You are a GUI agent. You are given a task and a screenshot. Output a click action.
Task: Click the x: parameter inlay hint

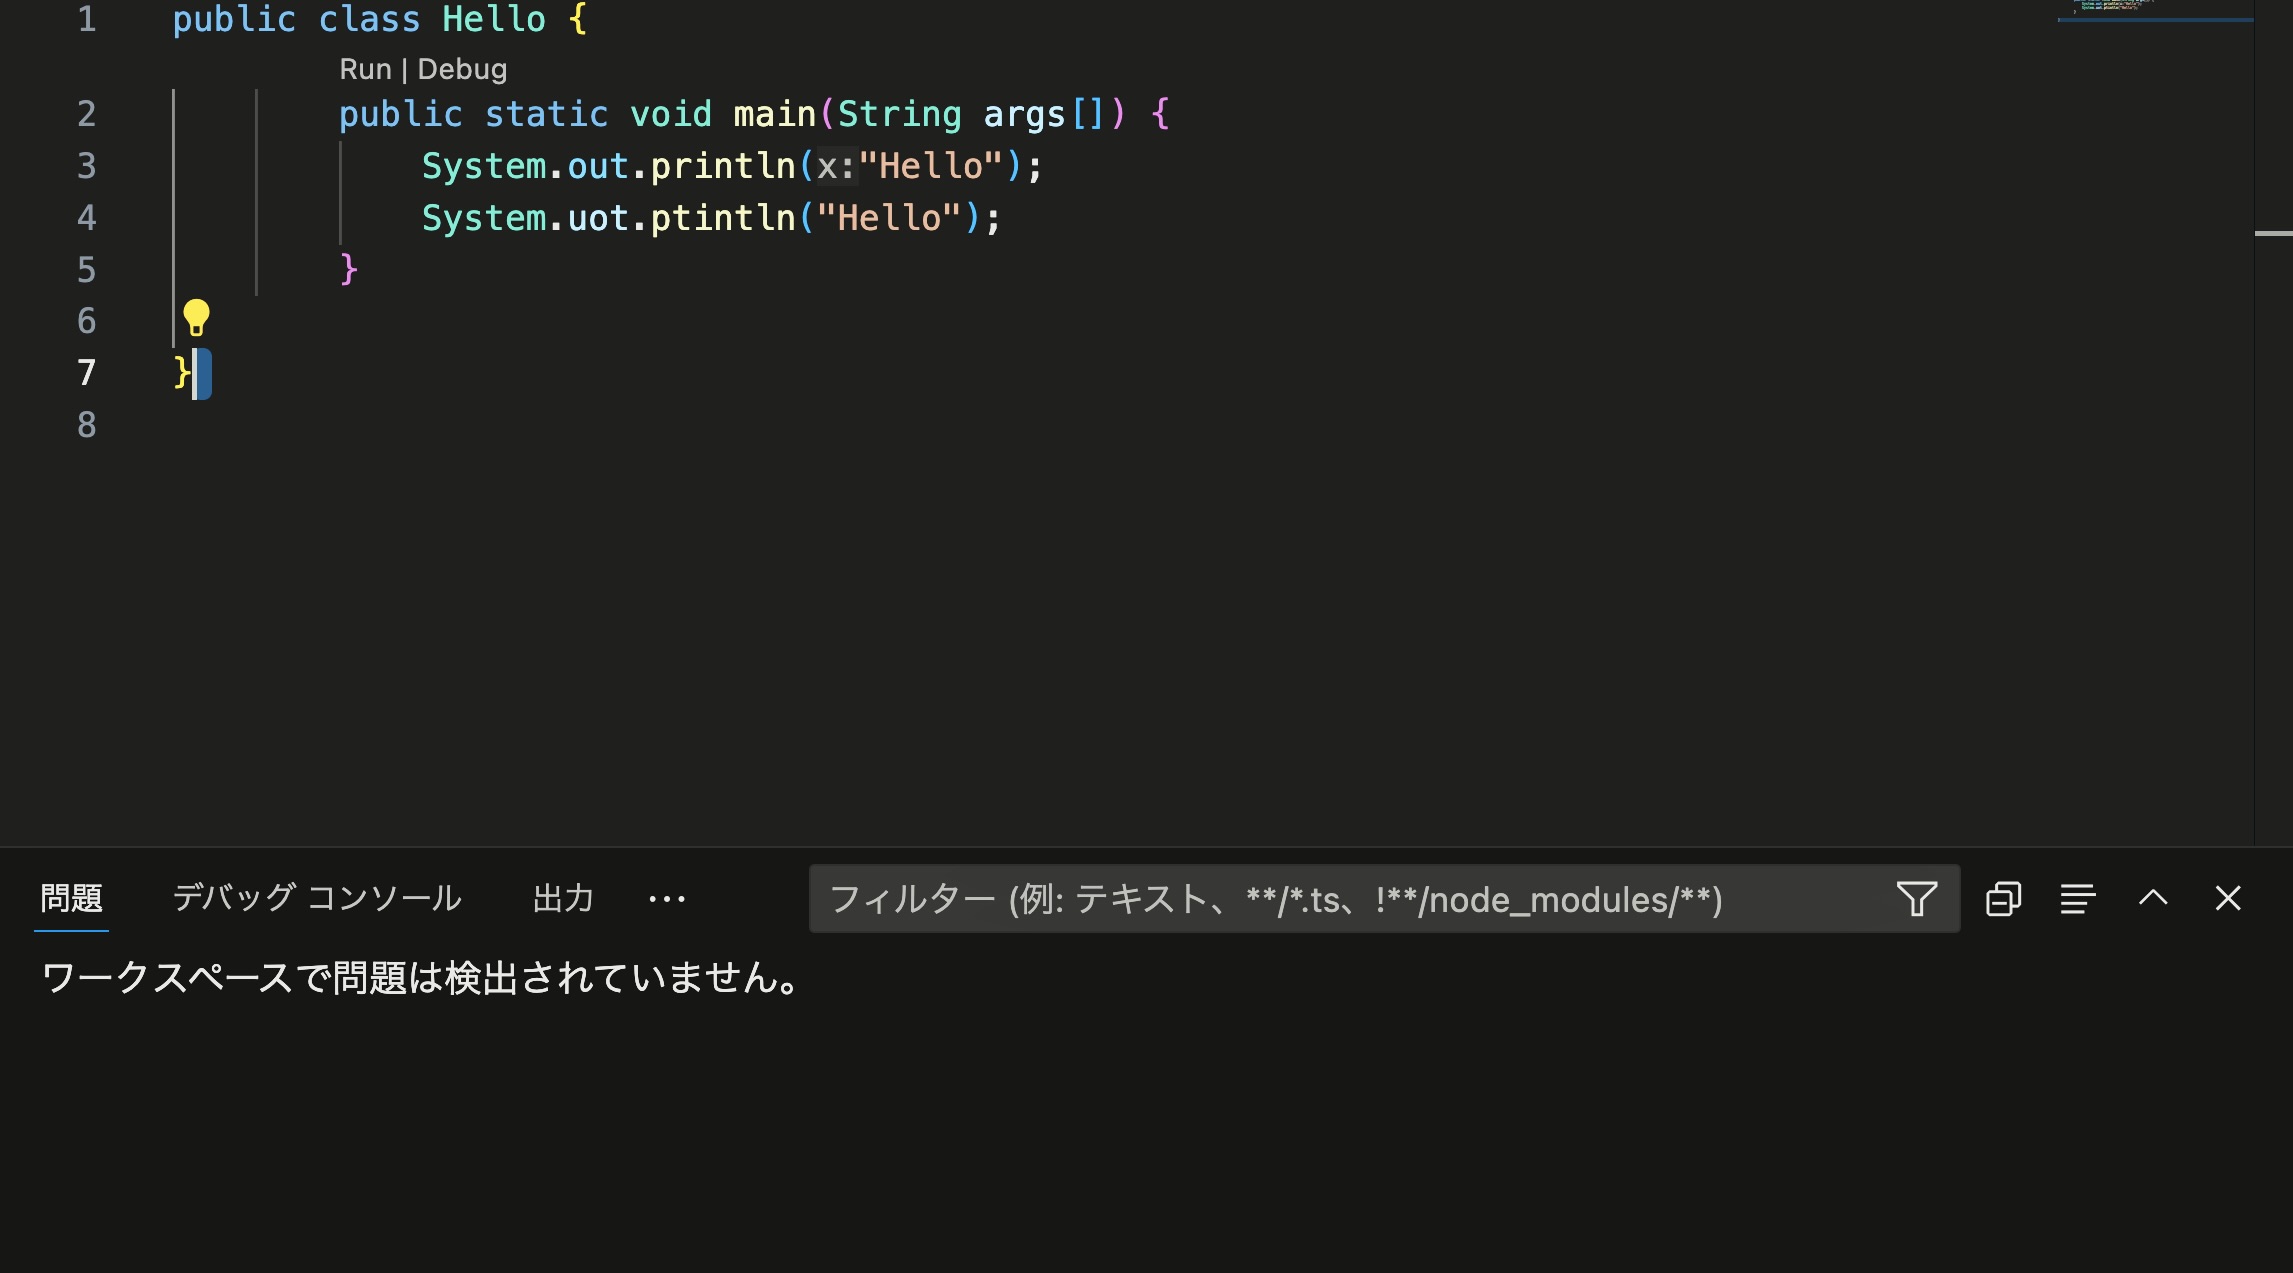(x=838, y=166)
